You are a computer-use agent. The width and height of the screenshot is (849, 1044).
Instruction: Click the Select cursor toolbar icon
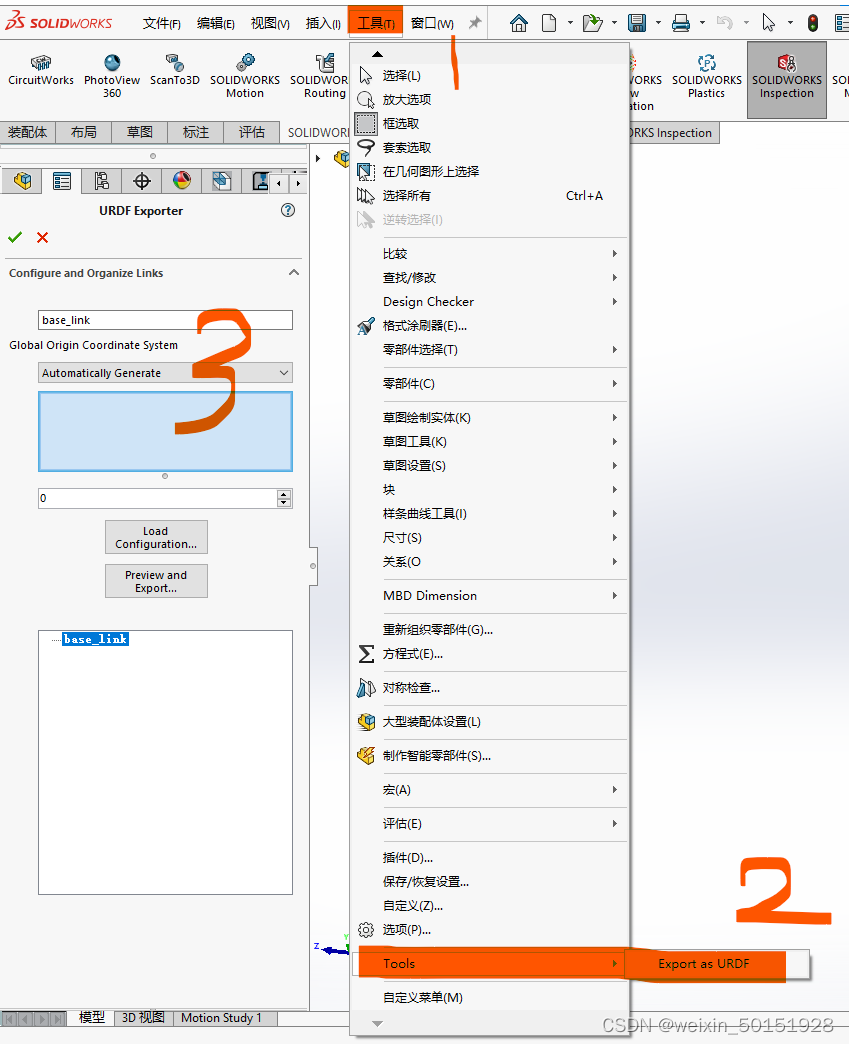point(768,23)
